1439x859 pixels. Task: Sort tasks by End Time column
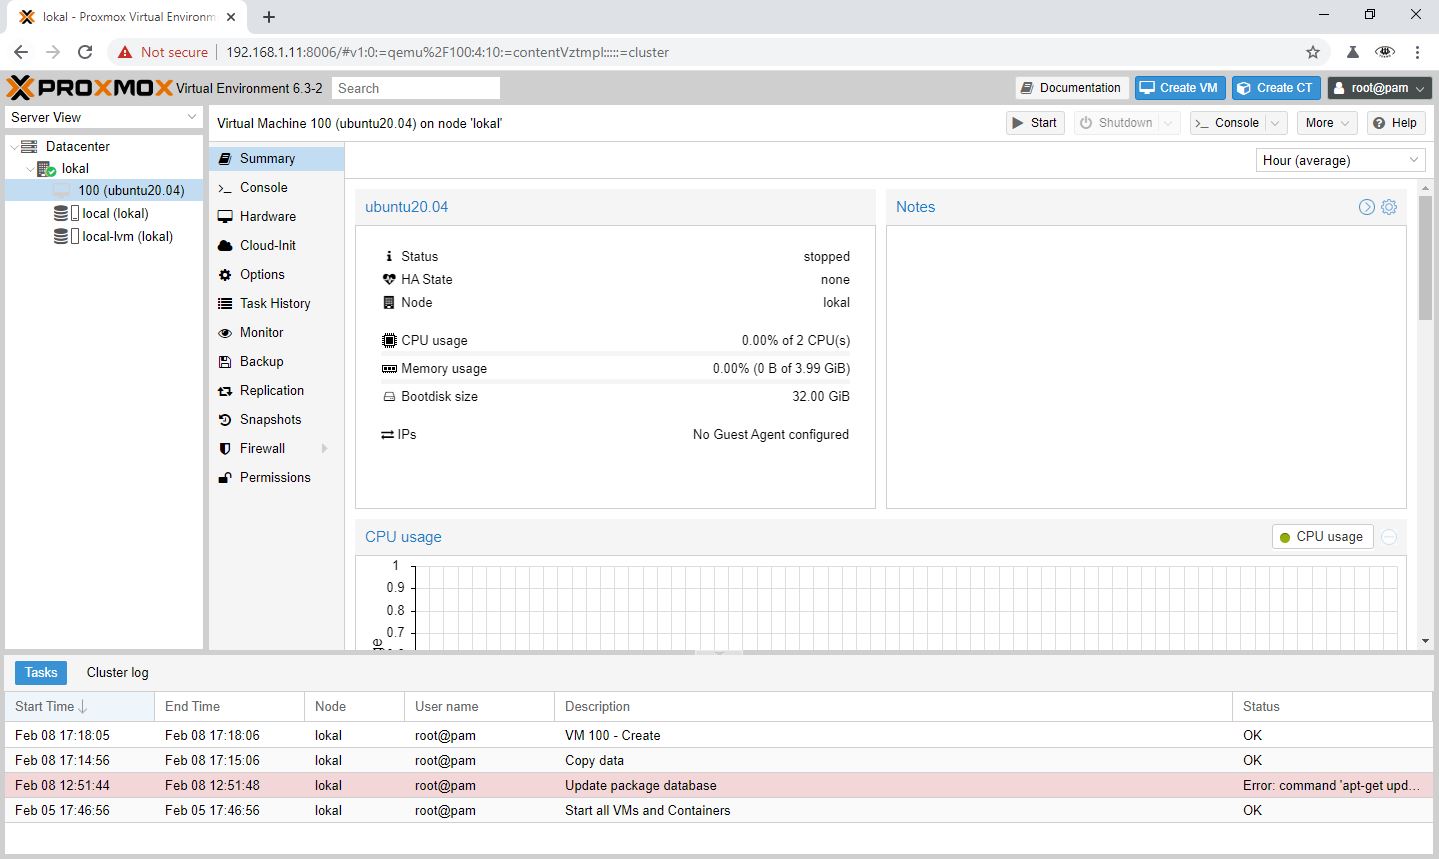point(229,706)
